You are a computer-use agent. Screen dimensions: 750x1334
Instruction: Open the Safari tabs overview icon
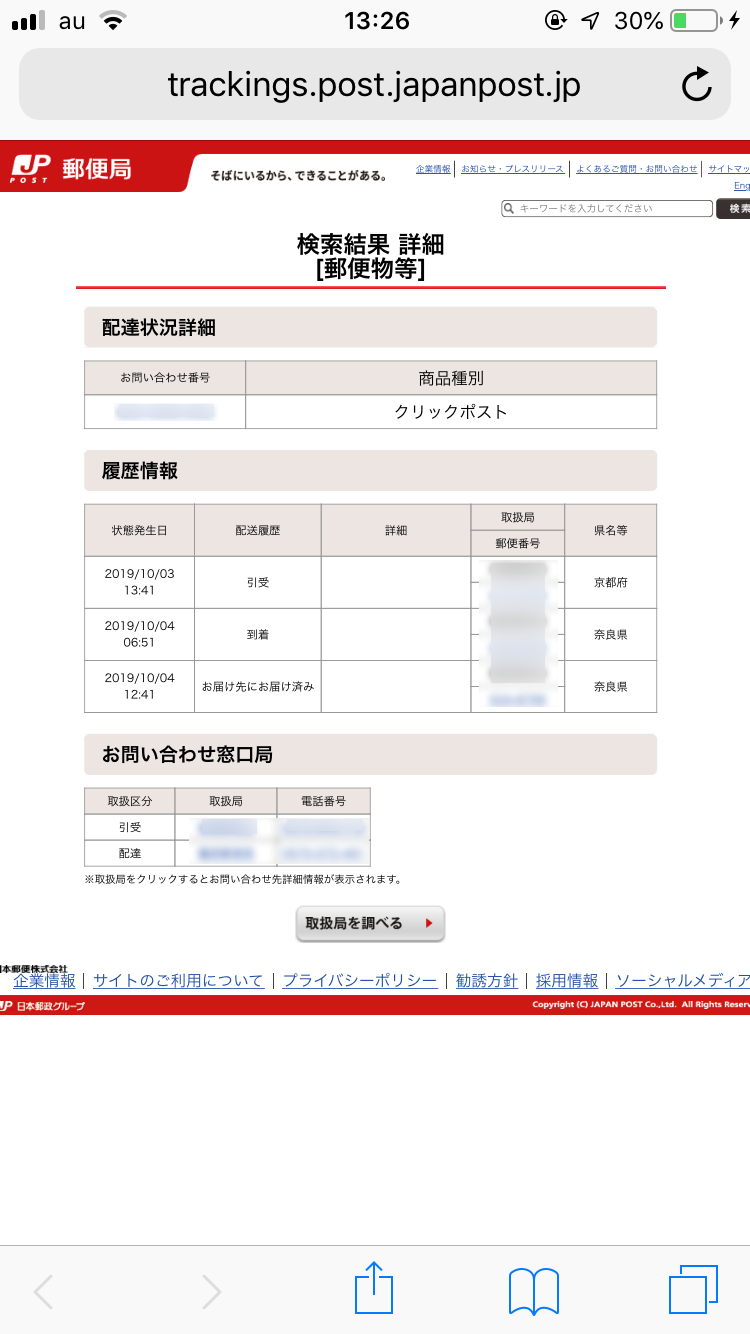click(x=694, y=1290)
